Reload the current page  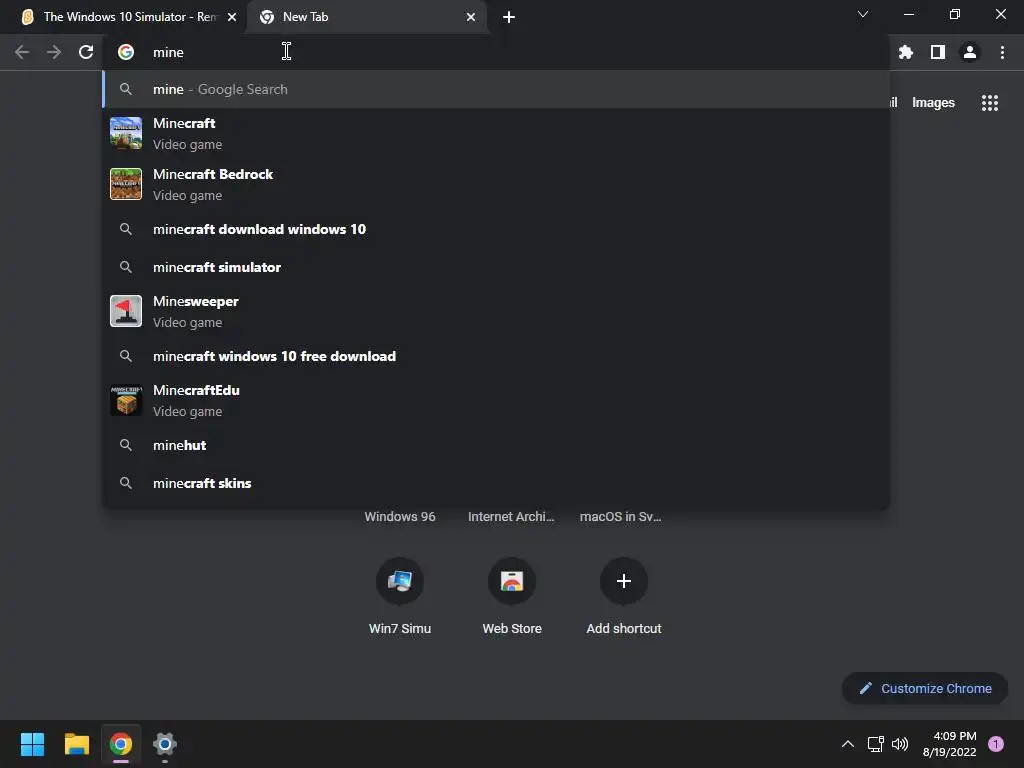click(x=86, y=52)
